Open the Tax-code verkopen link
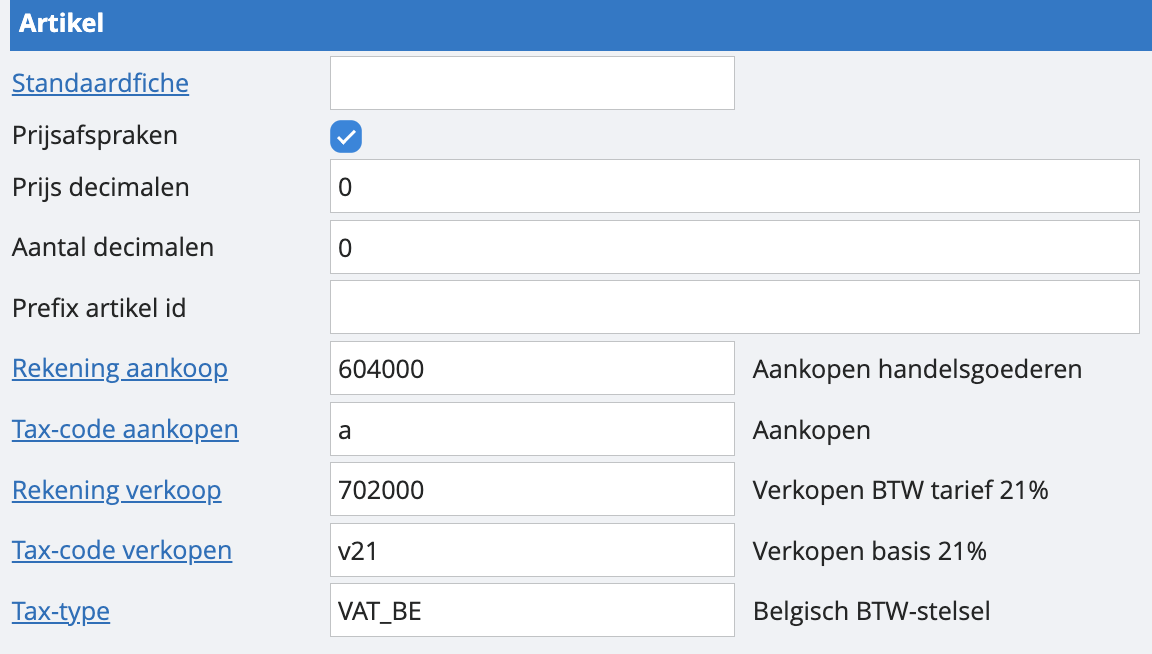Viewport: 1152px width, 654px height. coord(122,551)
